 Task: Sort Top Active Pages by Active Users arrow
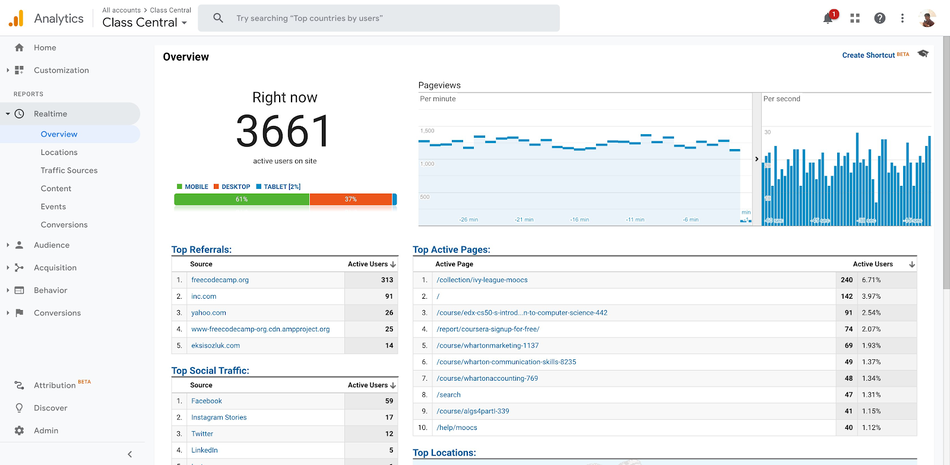[912, 264]
